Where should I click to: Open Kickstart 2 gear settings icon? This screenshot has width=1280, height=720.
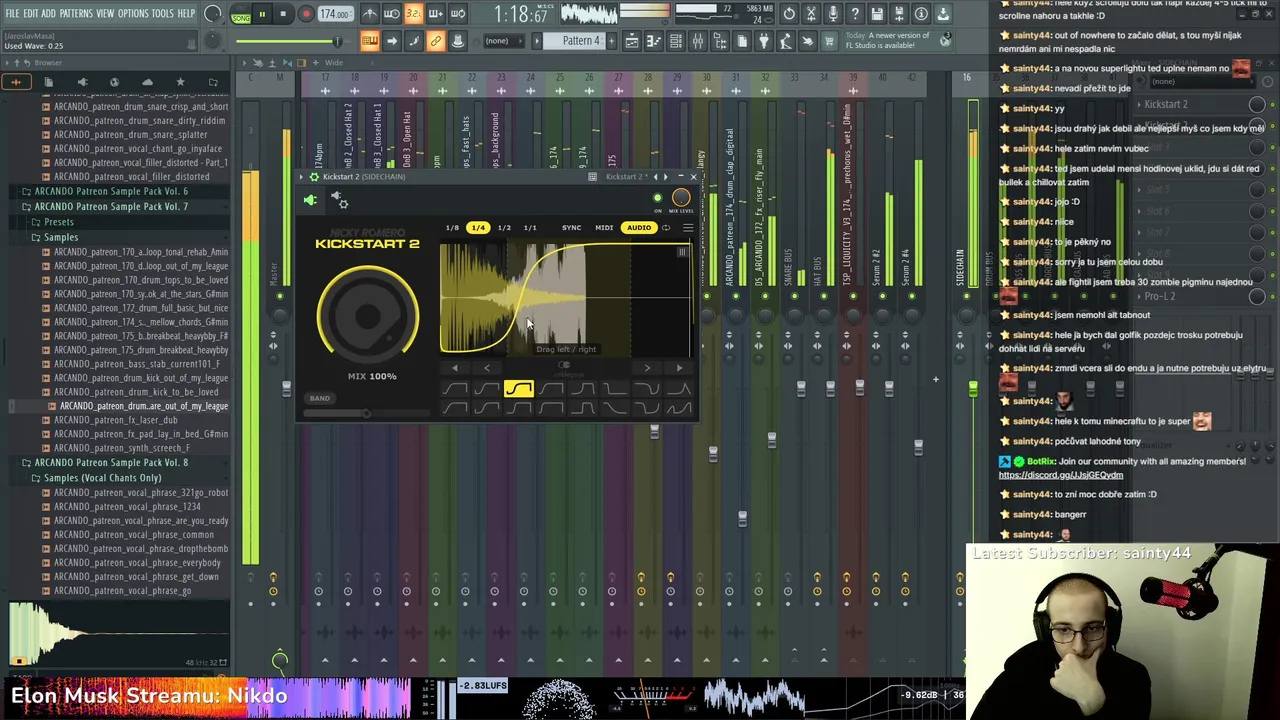pyautogui.click(x=314, y=176)
